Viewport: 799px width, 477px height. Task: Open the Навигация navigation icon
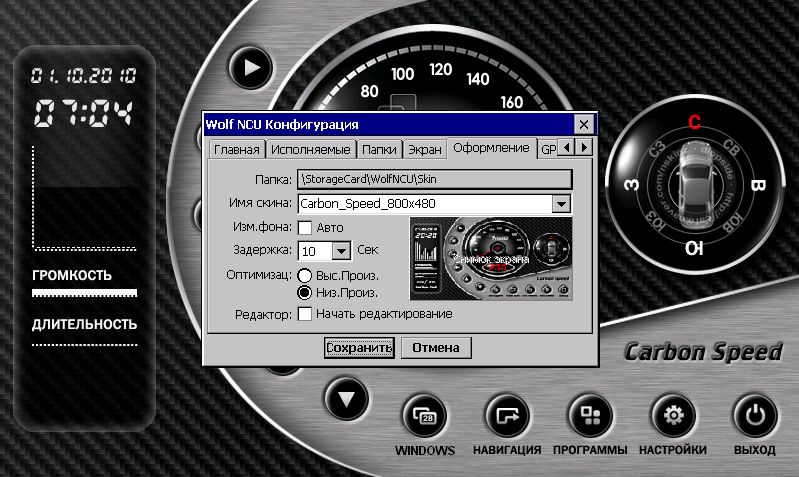pos(508,415)
